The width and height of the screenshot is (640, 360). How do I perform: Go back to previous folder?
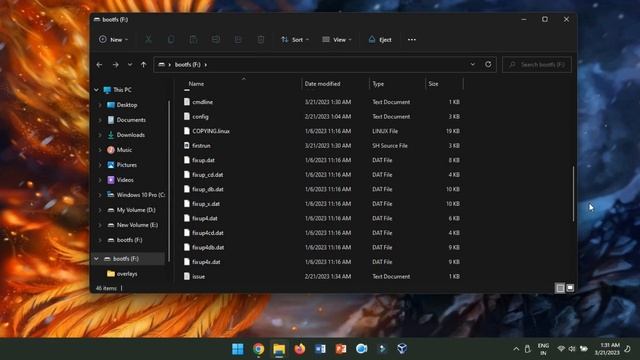pyautogui.click(x=99, y=64)
